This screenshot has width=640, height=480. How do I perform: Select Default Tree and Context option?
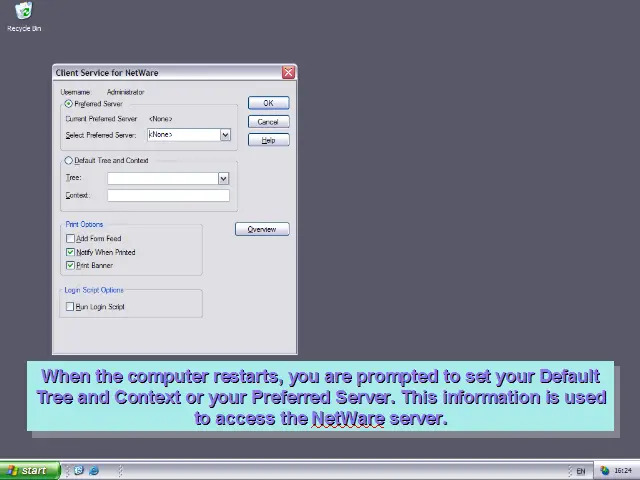[x=69, y=160]
